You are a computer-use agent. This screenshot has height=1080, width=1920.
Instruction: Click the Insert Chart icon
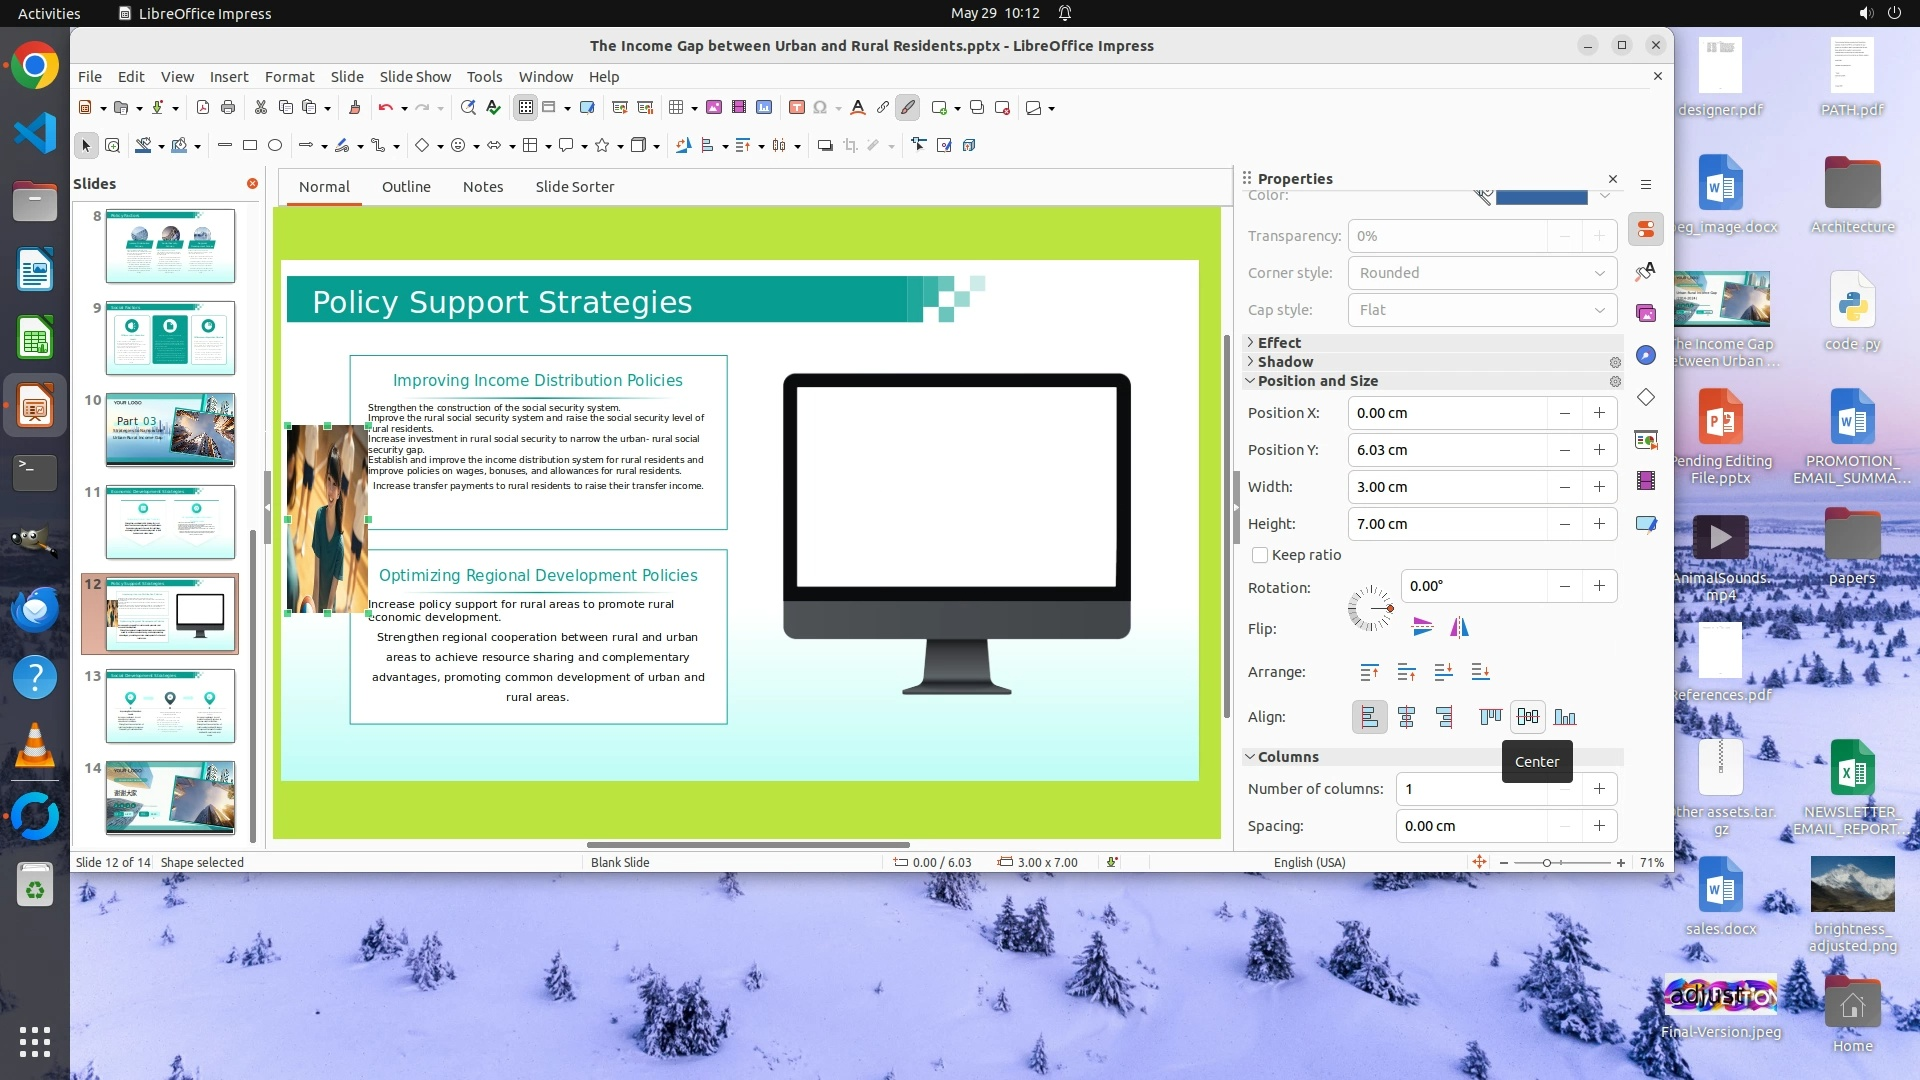point(764,108)
